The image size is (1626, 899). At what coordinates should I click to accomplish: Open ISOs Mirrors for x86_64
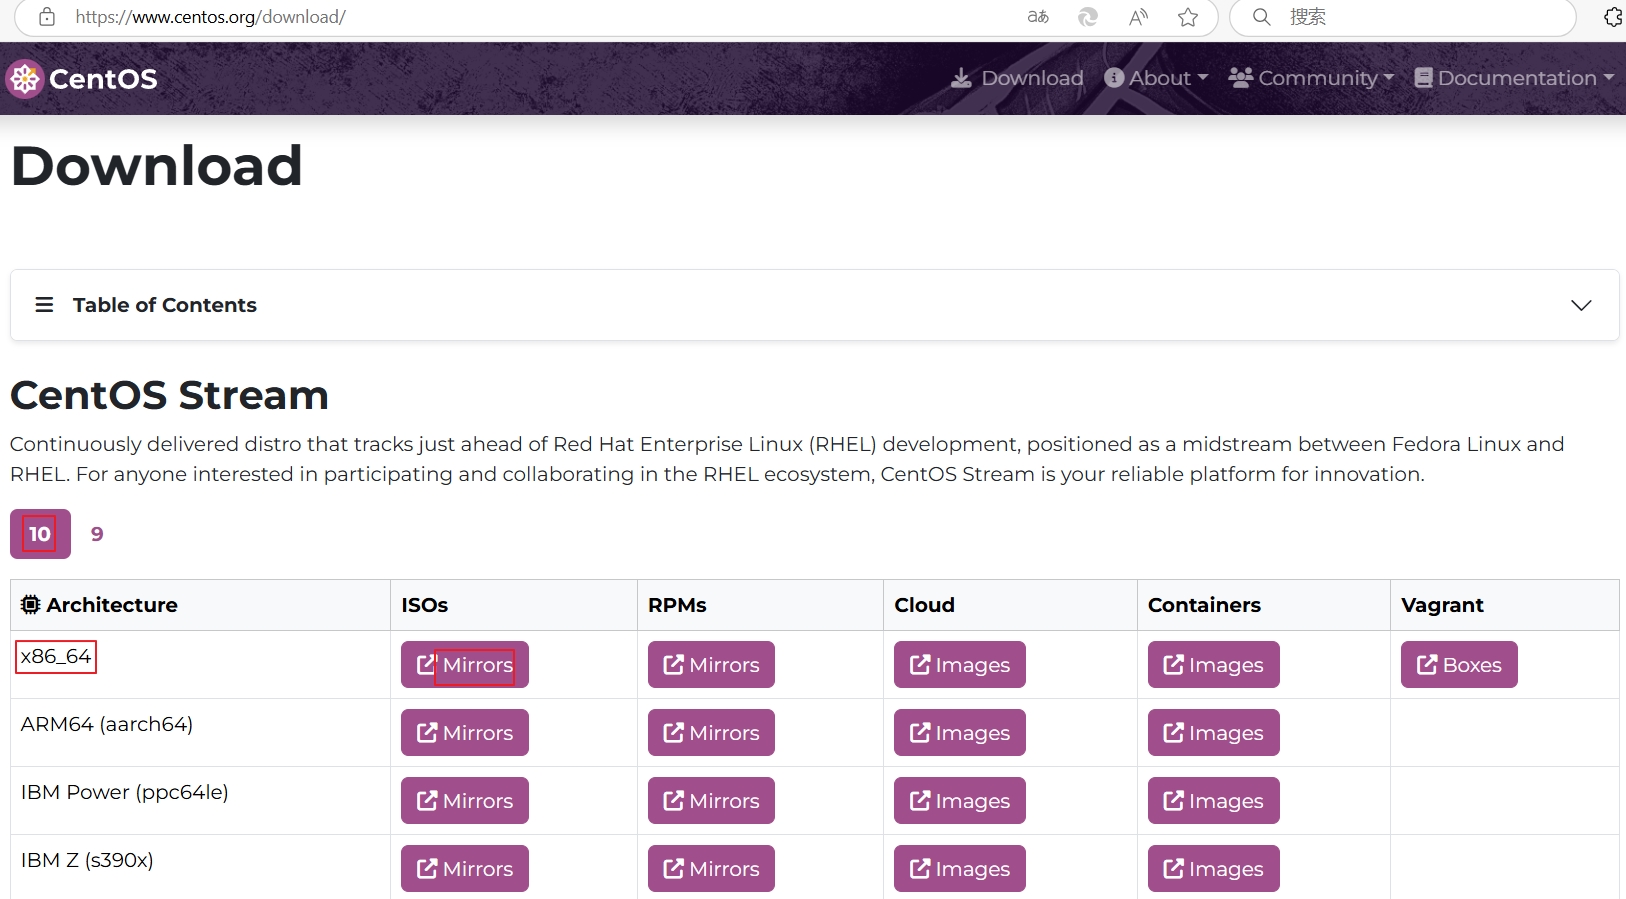[x=465, y=665]
